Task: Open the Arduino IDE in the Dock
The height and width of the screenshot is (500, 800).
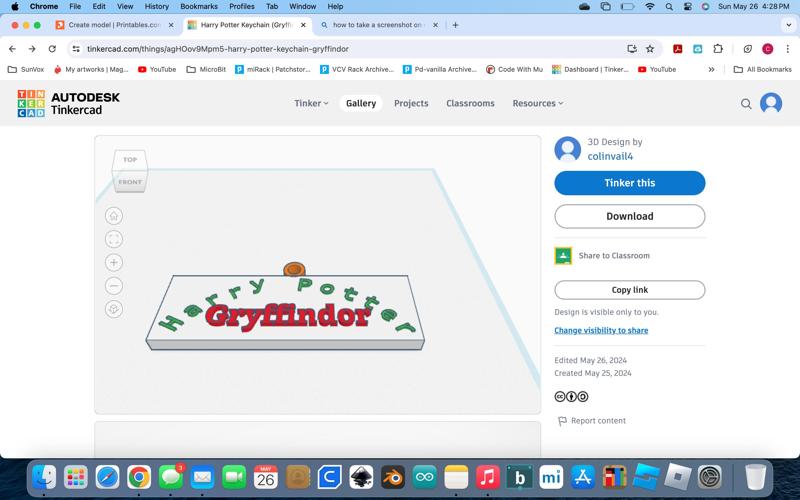Action: [424, 478]
